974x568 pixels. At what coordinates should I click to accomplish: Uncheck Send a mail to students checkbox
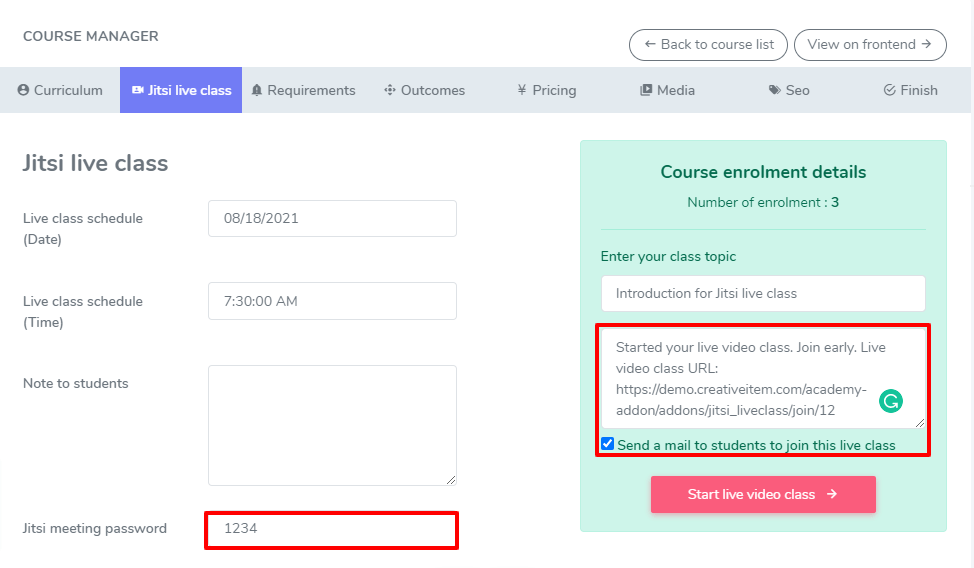608,444
